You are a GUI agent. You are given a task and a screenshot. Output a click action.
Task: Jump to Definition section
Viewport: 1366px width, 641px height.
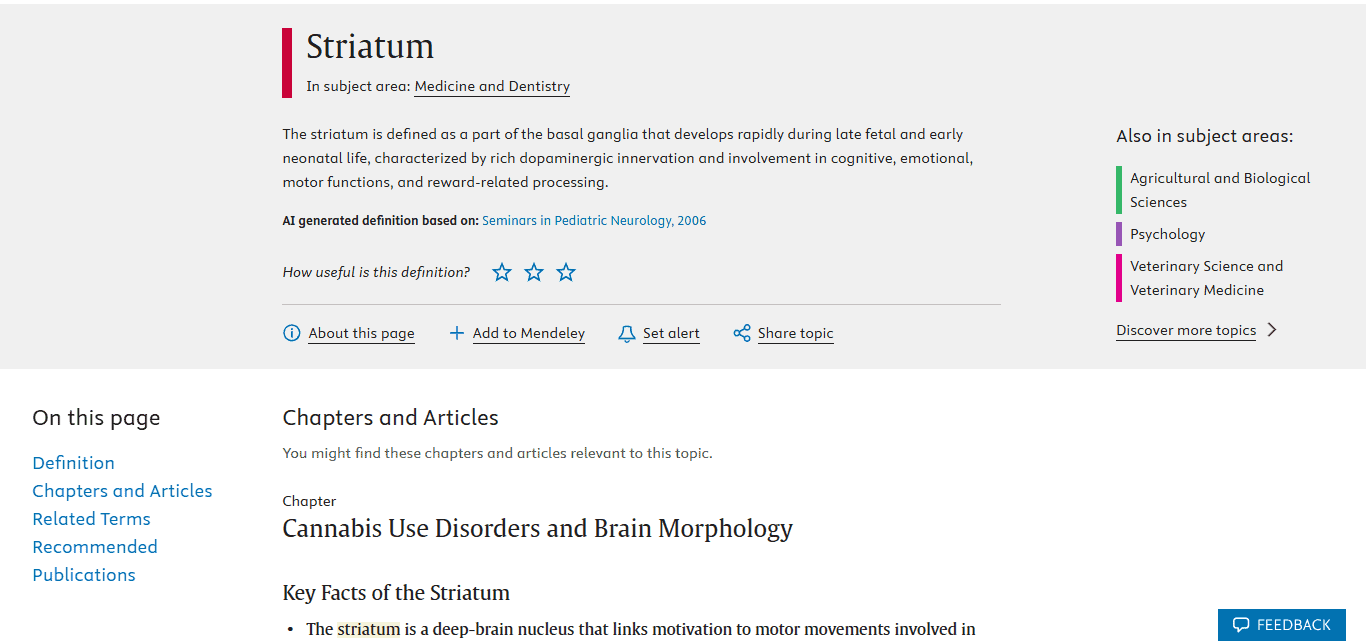coord(73,463)
